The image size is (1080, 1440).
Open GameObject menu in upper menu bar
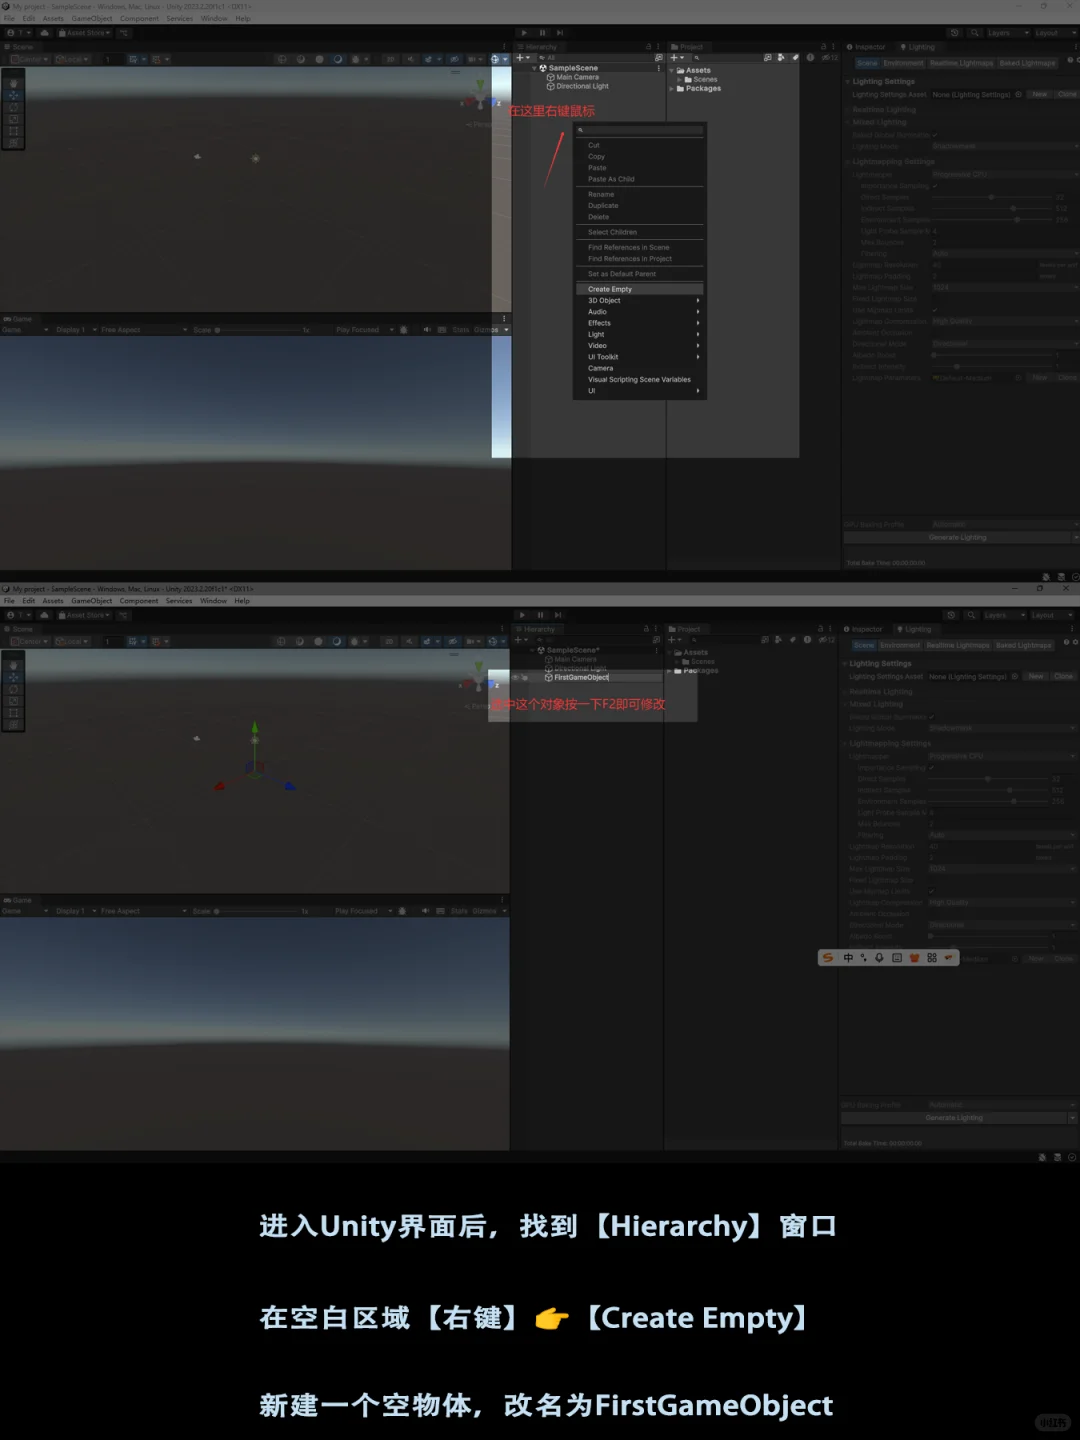92,19
